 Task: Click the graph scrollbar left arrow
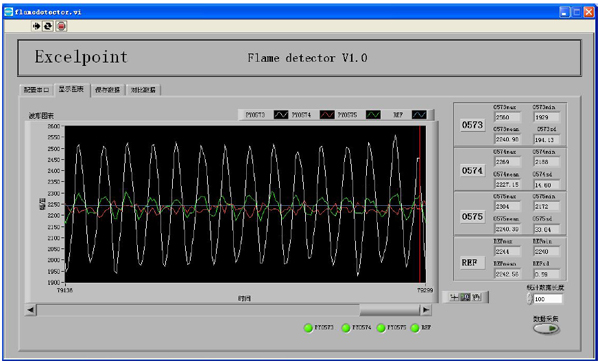click(31, 310)
